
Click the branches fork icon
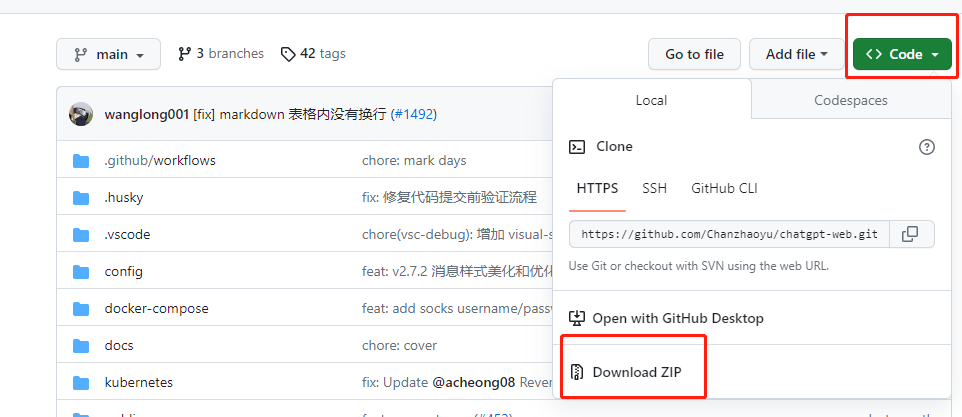[184, 54]
